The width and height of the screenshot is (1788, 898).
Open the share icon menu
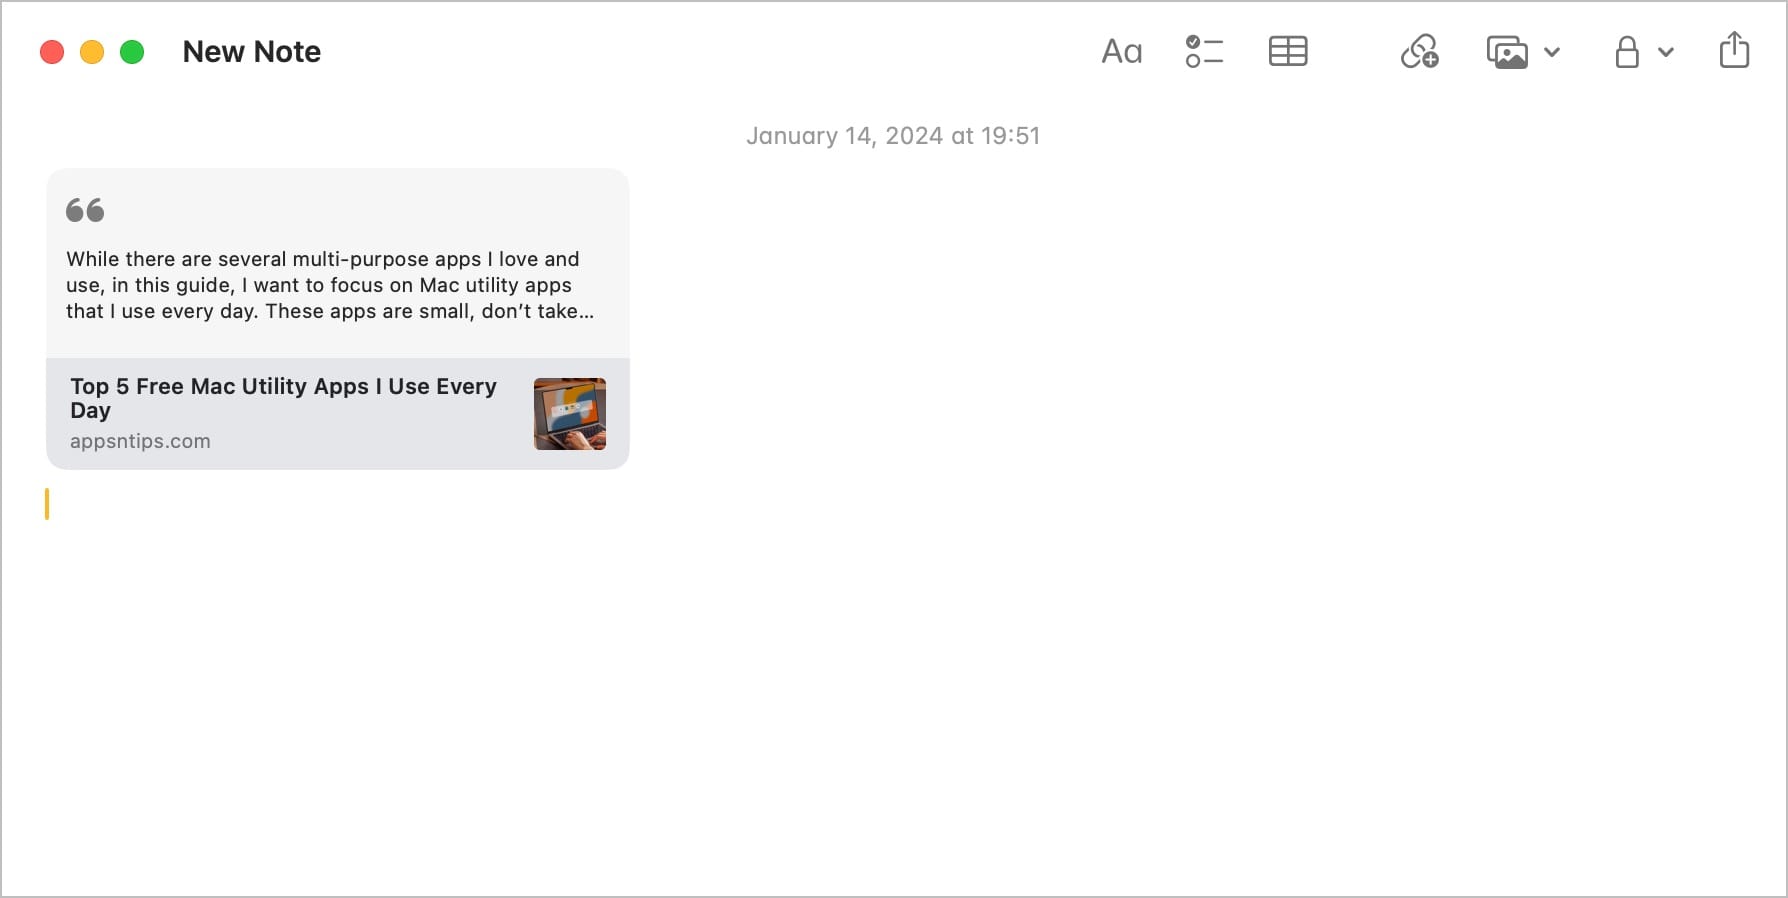[1734, 50]
